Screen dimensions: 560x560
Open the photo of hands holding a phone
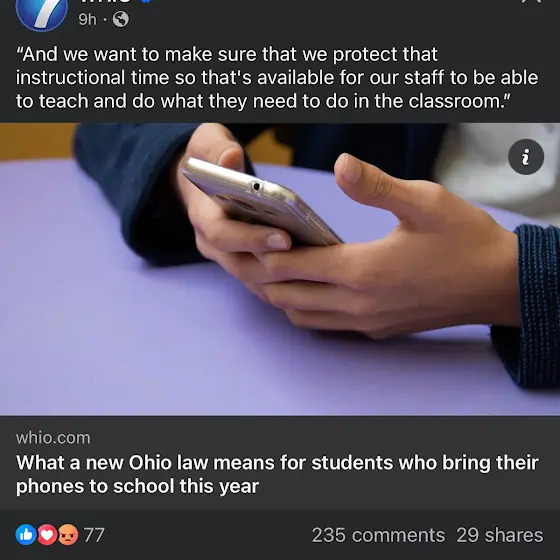[x=280, y=269]
